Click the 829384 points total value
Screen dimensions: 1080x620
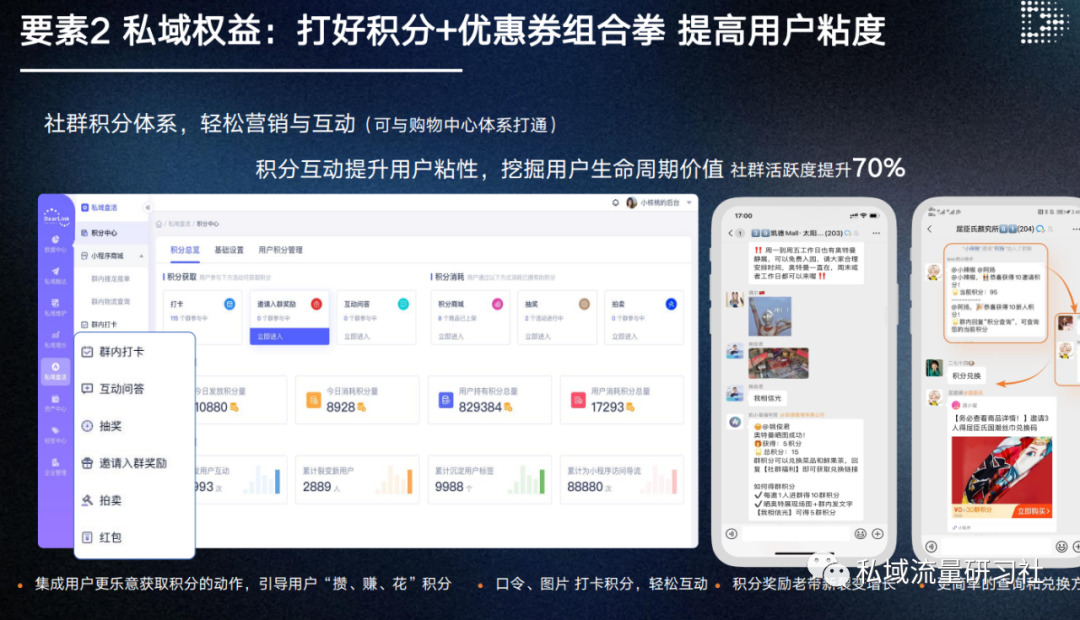(x=481, y=407)
